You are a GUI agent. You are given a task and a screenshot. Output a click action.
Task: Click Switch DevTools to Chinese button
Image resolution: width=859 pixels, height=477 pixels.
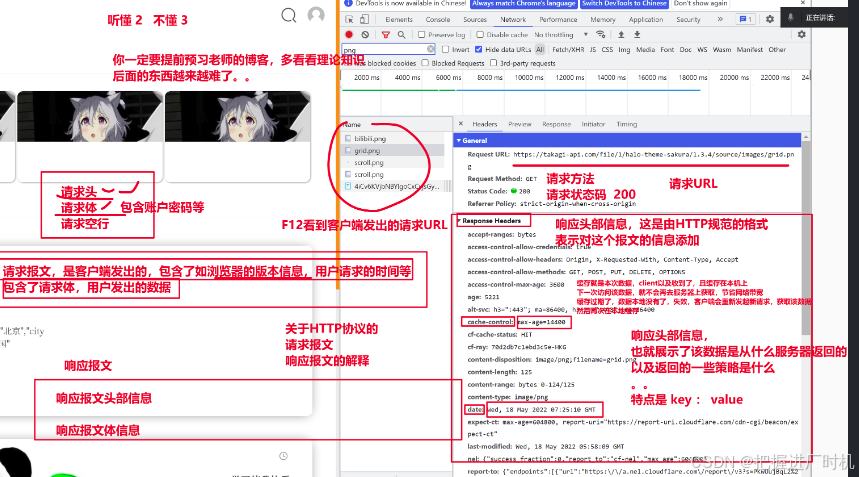625,3
